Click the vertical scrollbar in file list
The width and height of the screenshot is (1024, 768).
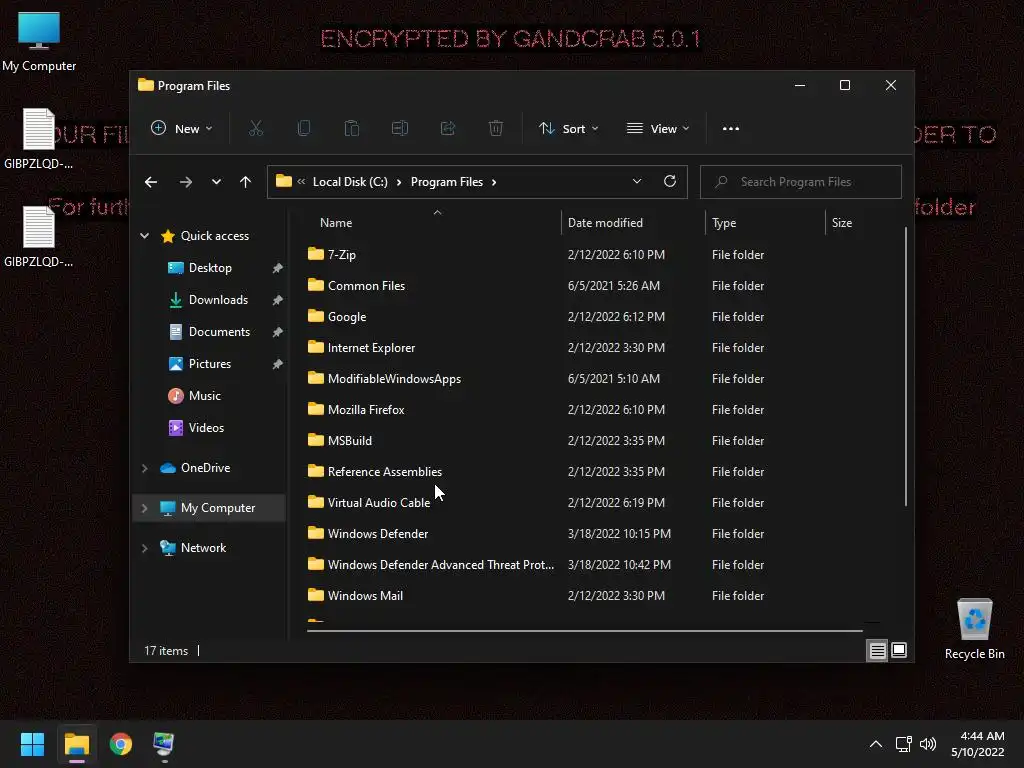click(906, 366)
